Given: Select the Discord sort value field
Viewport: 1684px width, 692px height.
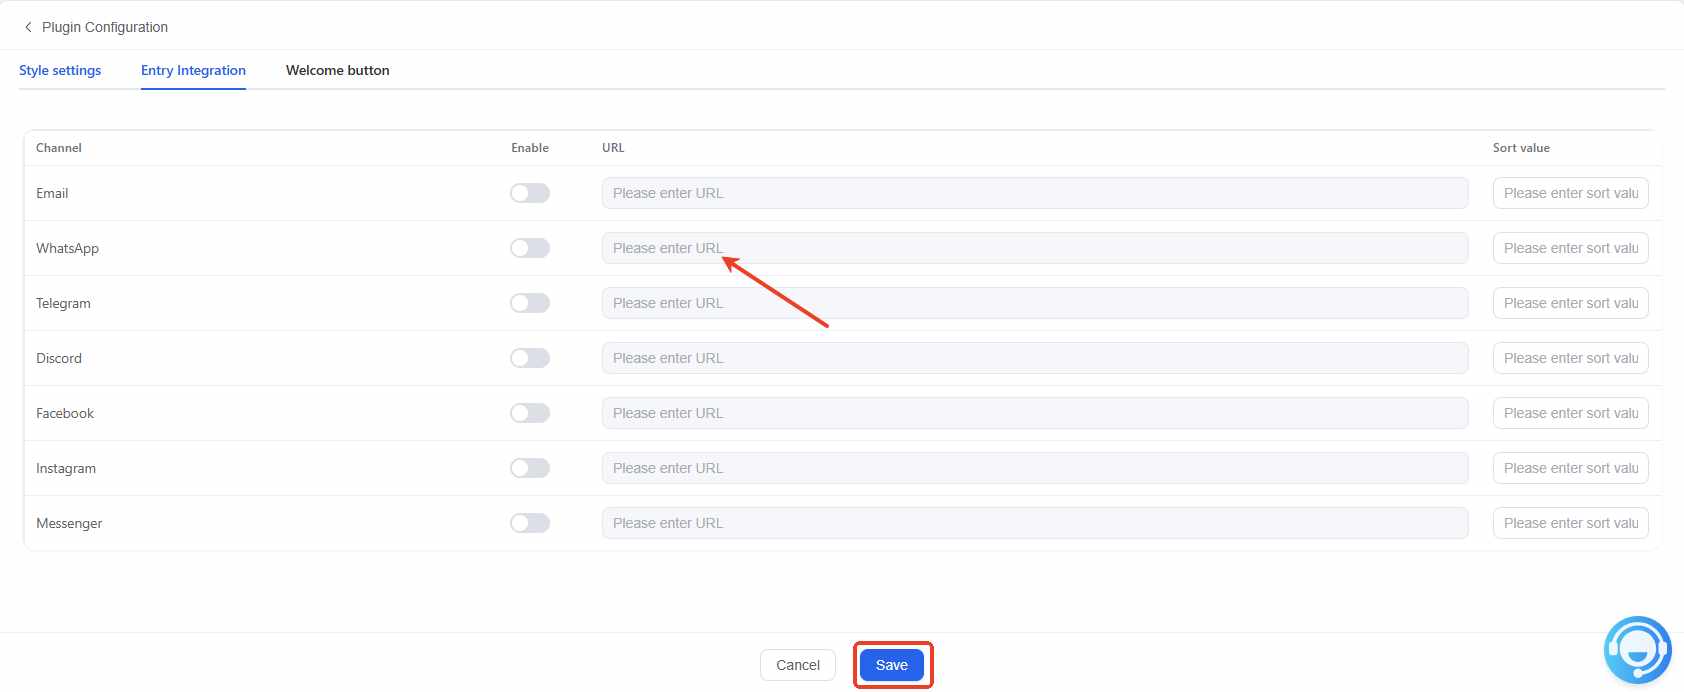Looking at the screenshot, I should point(1571,358).
